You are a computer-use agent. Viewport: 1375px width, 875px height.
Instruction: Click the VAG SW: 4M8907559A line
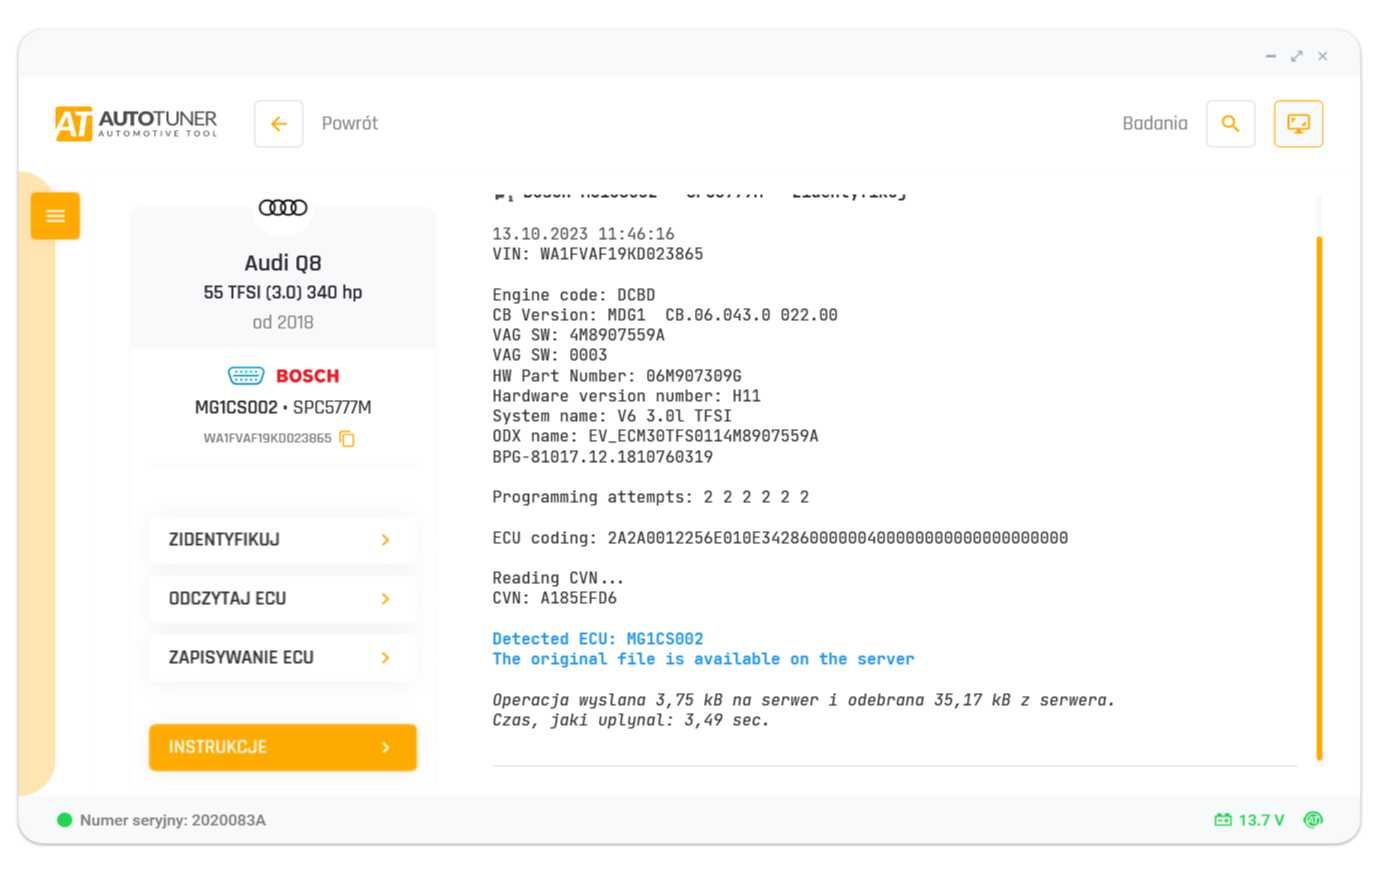pos(578,336)
